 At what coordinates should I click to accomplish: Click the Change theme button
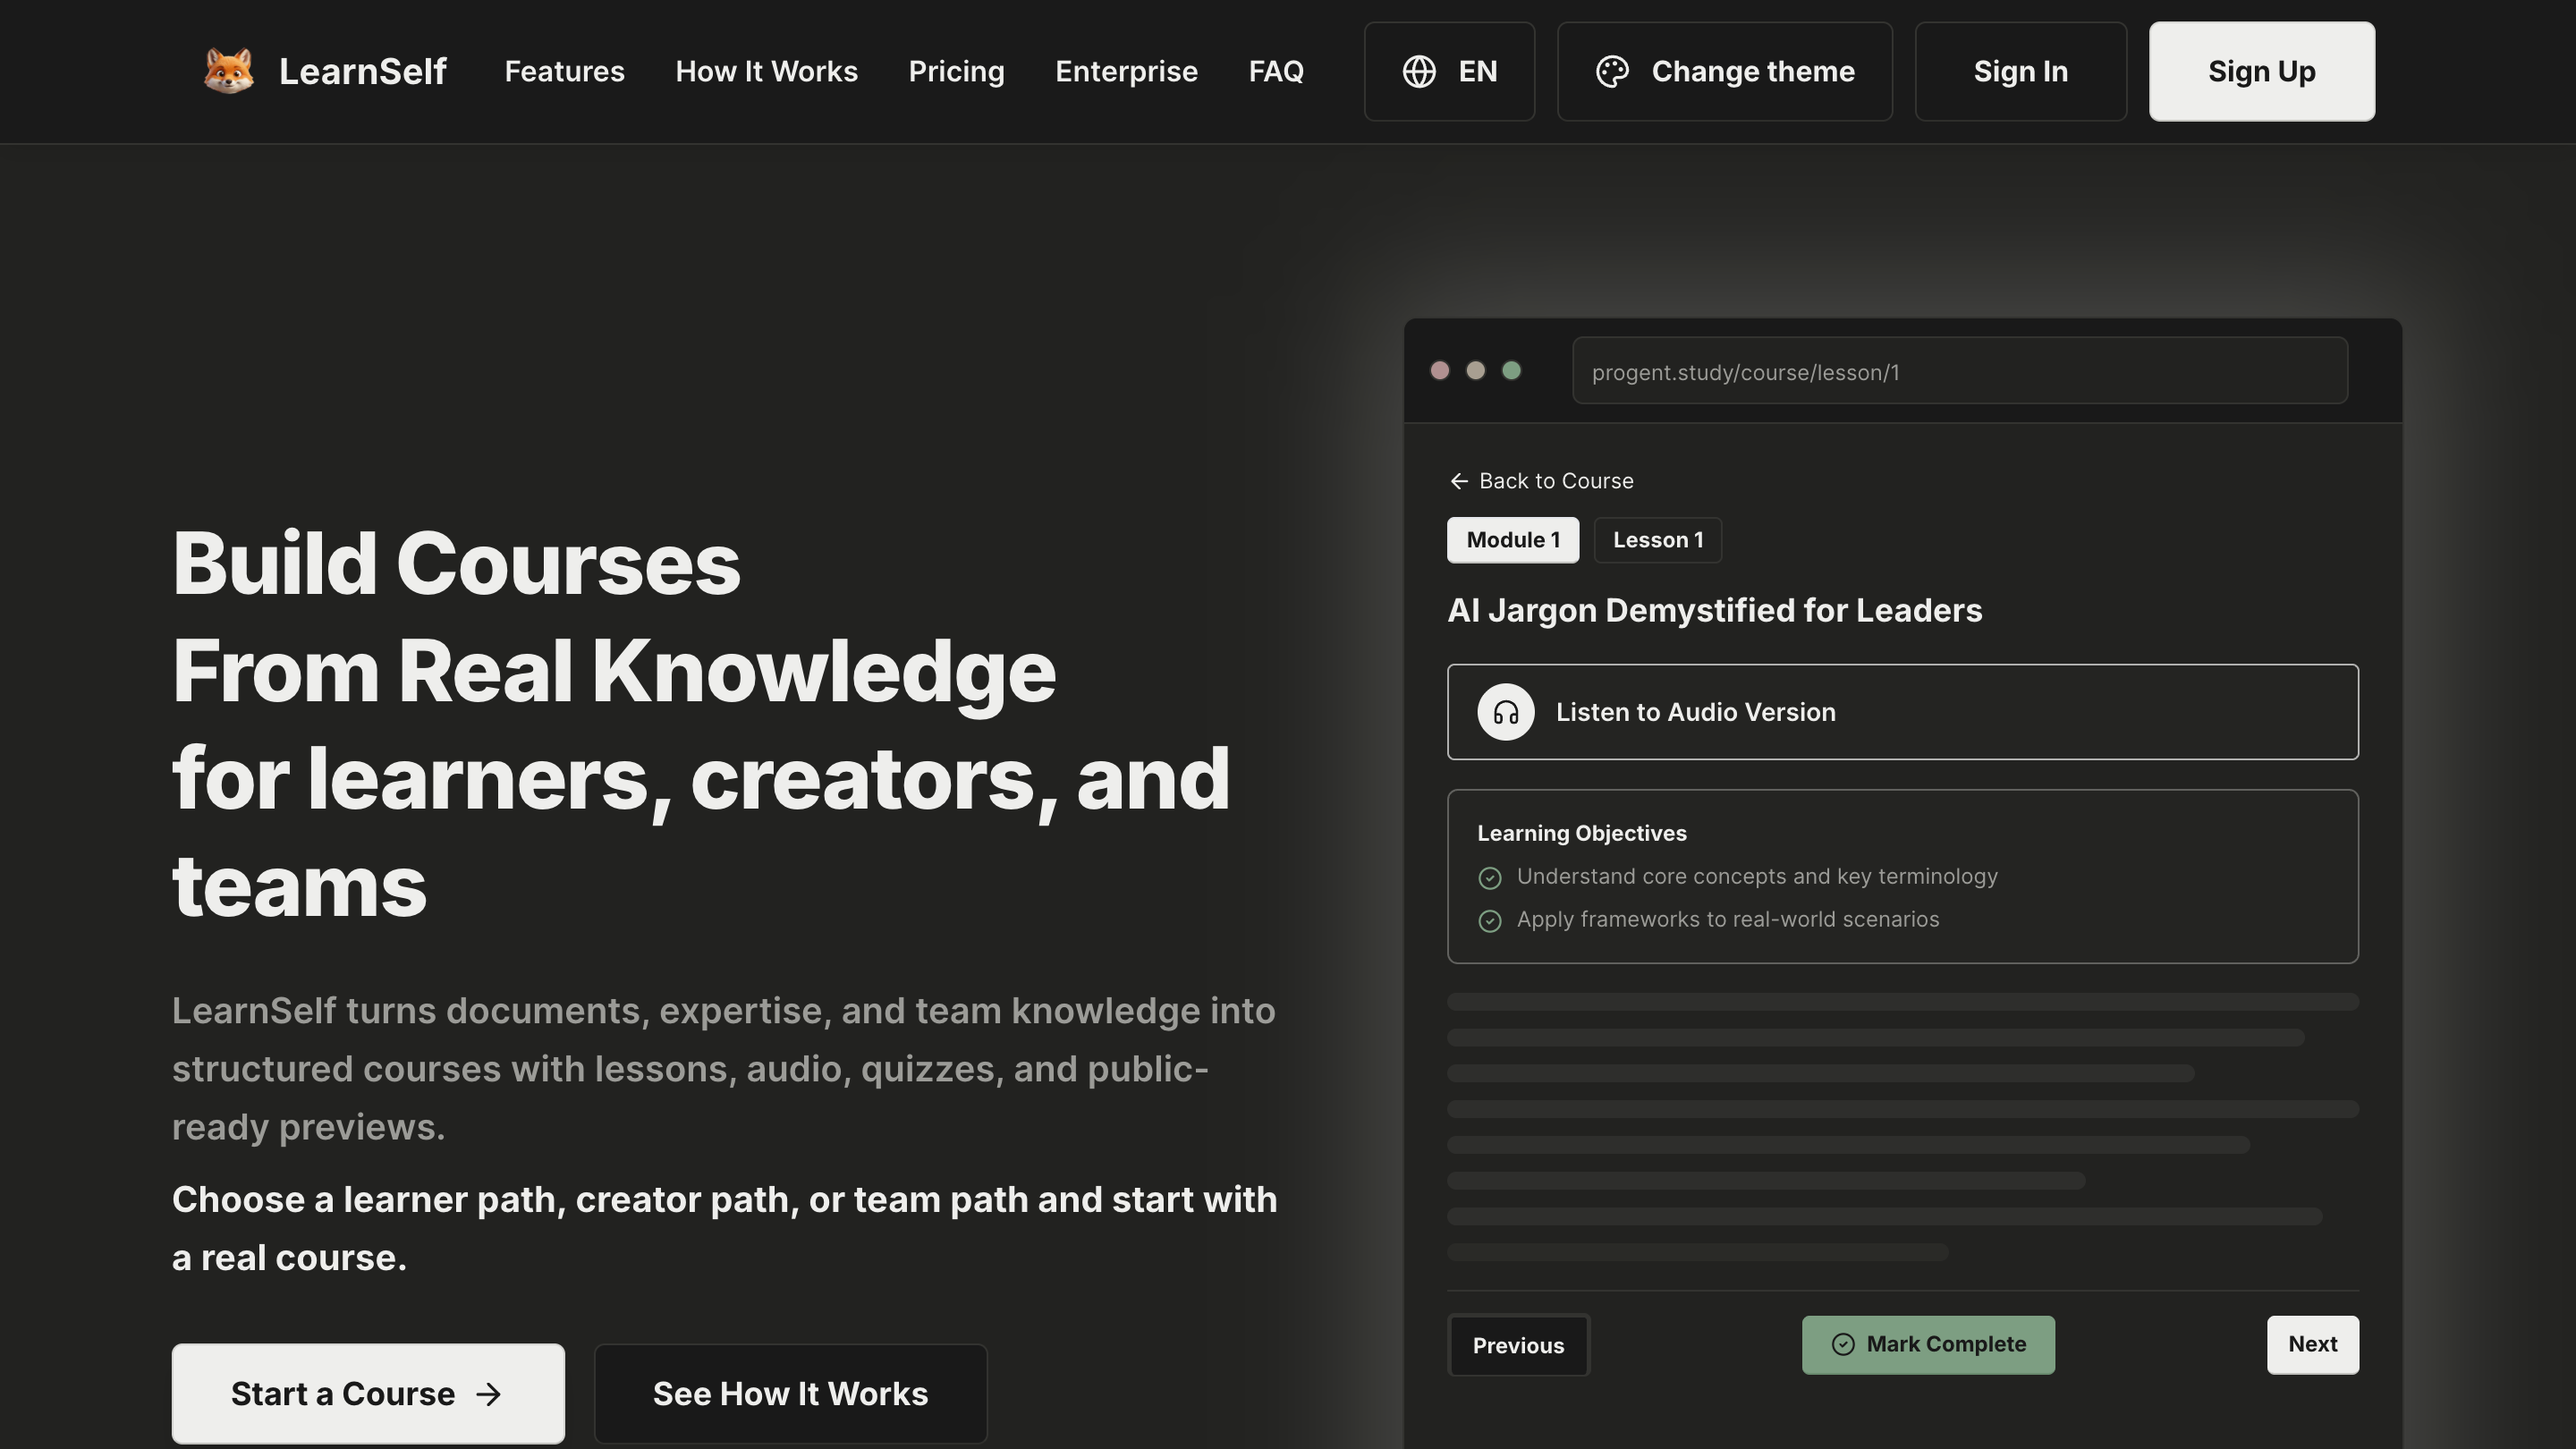pyautogui.click(x=1724, y=71)
